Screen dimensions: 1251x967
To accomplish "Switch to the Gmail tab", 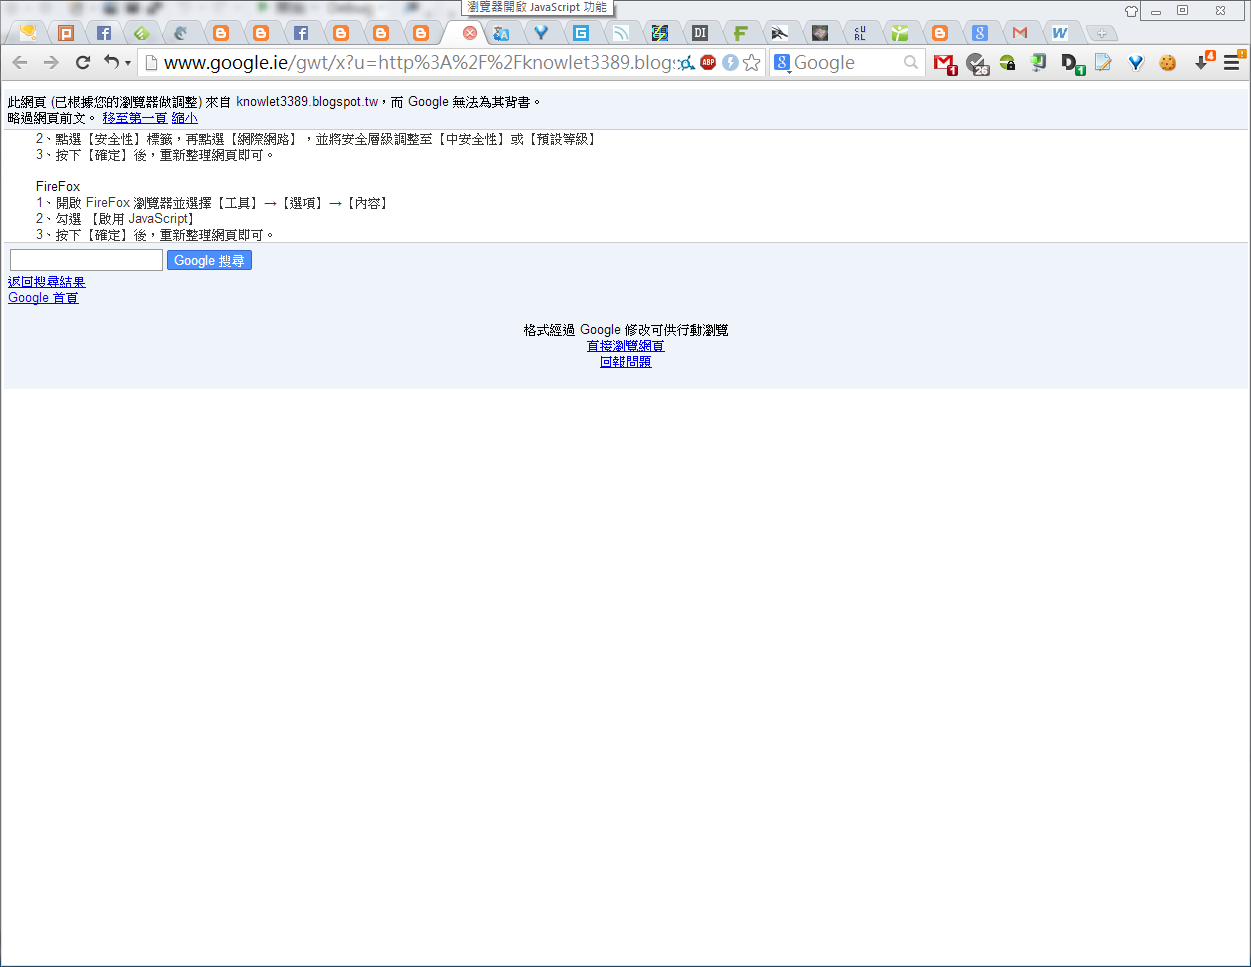I will tap(1020, 33).
